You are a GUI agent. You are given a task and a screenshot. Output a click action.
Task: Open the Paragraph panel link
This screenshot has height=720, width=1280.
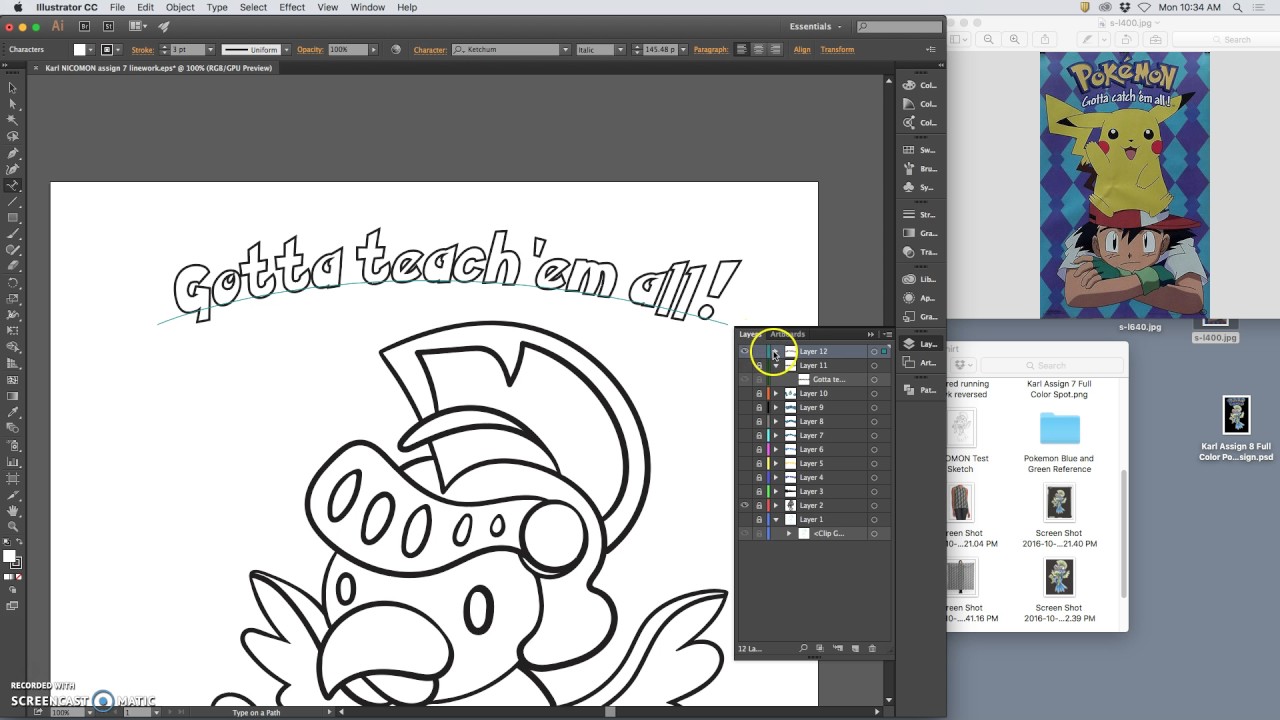click(711, 50)
